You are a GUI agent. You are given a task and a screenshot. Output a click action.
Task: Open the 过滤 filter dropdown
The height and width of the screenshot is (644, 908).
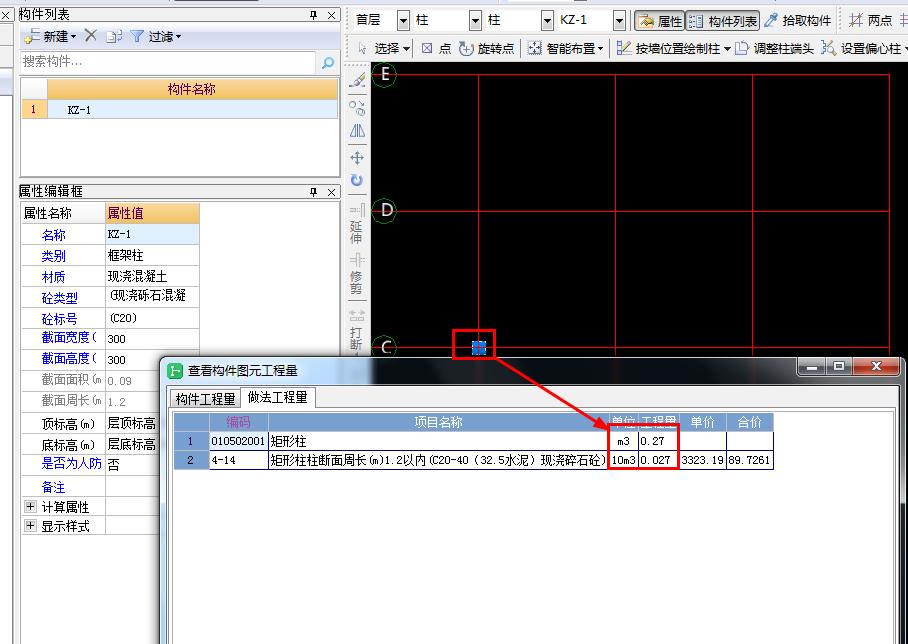coord(156,36)
